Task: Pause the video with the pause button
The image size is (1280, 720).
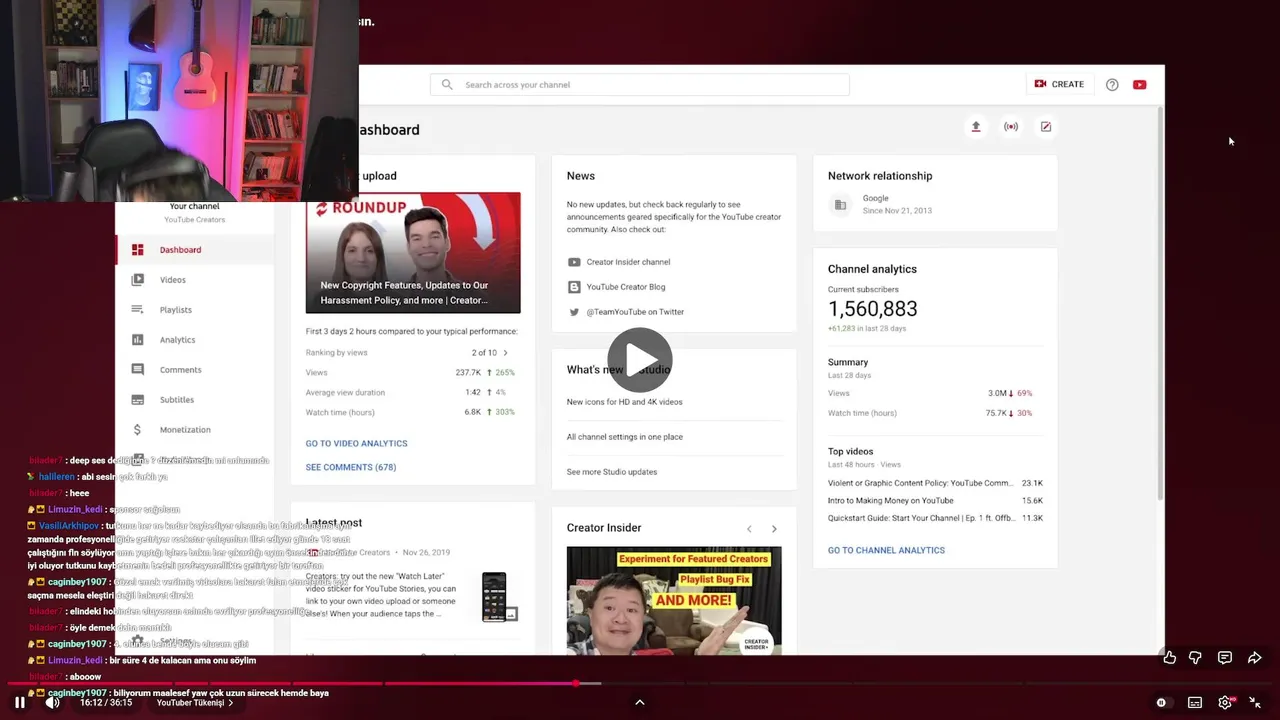Action: [x=19, y=702]
